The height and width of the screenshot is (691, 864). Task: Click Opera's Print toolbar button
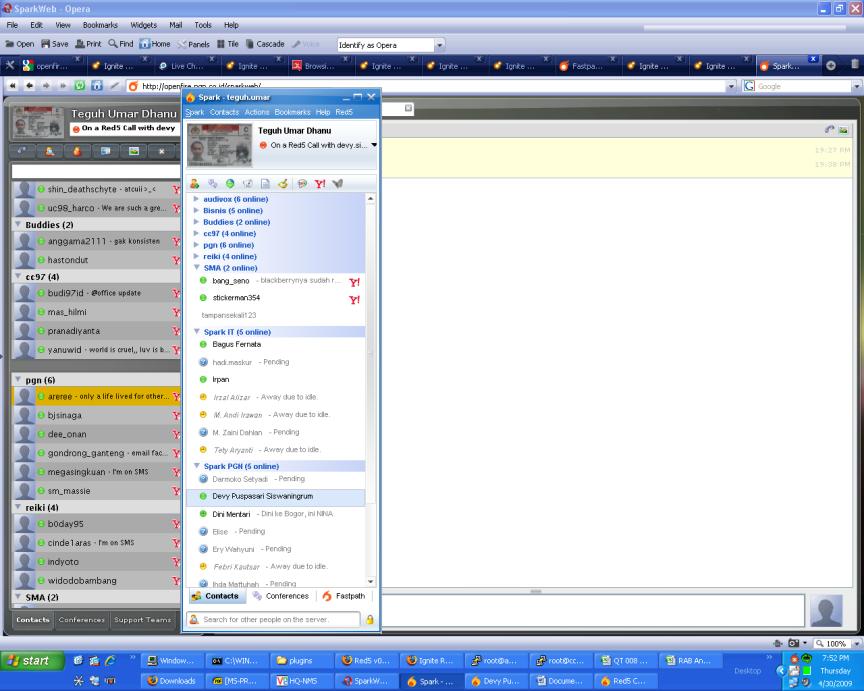[x=88, y=44]
